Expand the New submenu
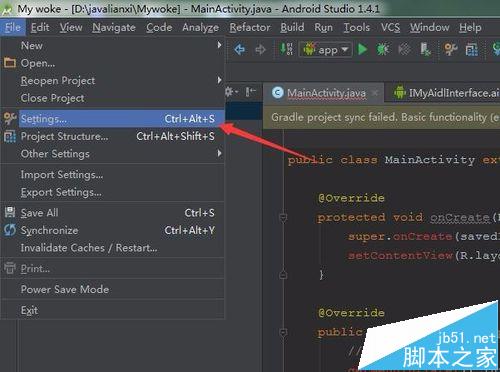The image size is (500, 372). (112, 45)
